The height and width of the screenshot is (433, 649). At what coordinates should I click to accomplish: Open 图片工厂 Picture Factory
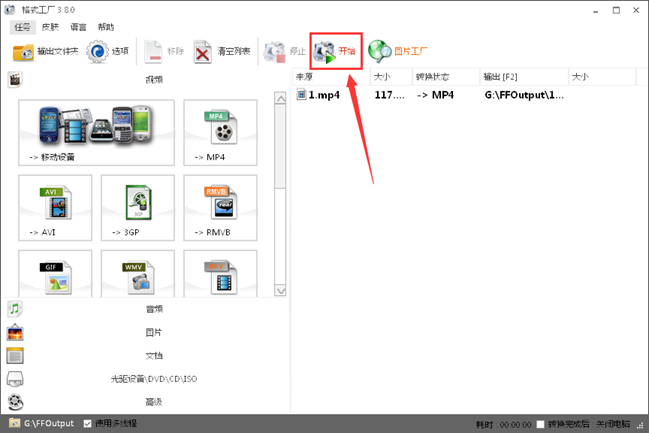click(398, 51)
